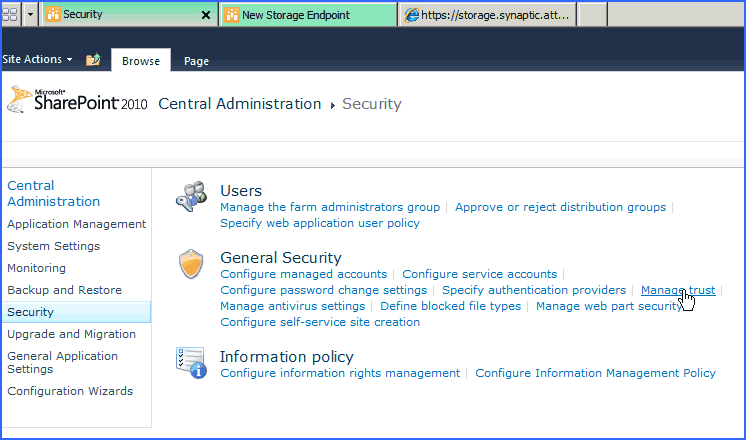The width and height of the screenshot is (746, 440).
Task: Open Configure information rights management
Action: click(340, 373)
